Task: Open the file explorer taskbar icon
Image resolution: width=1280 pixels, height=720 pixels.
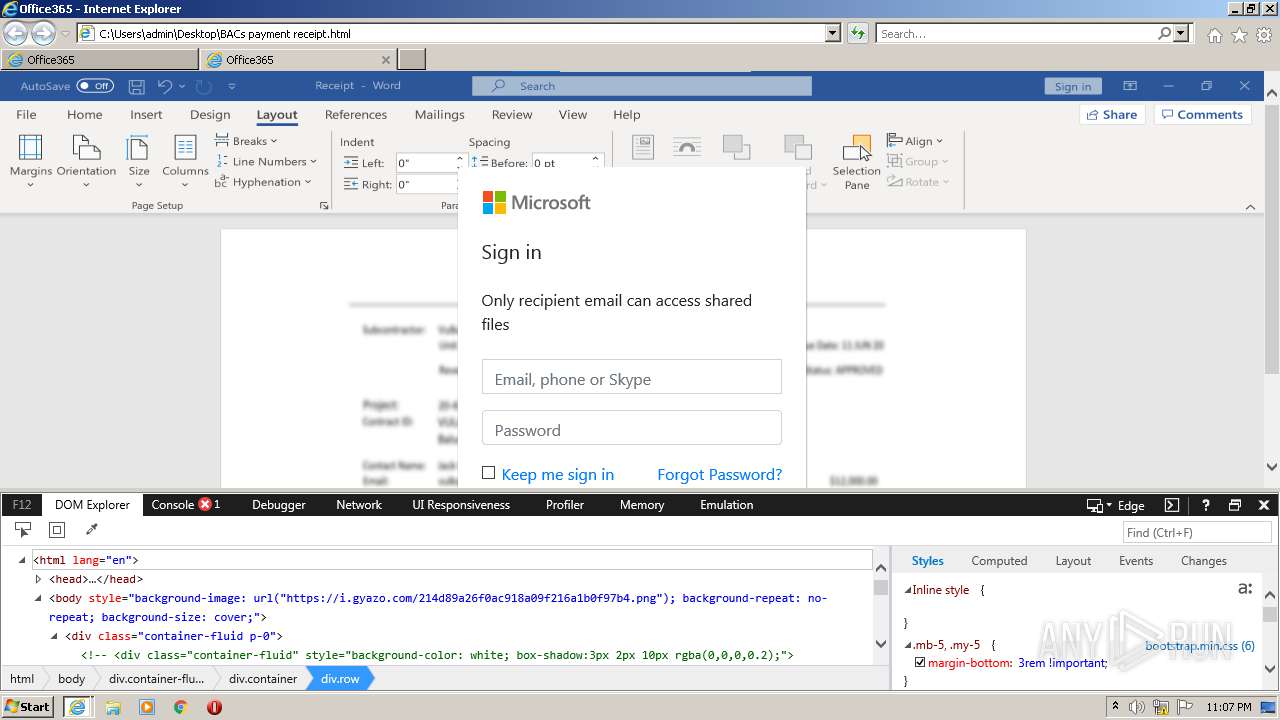Action: tap(113, 707)
